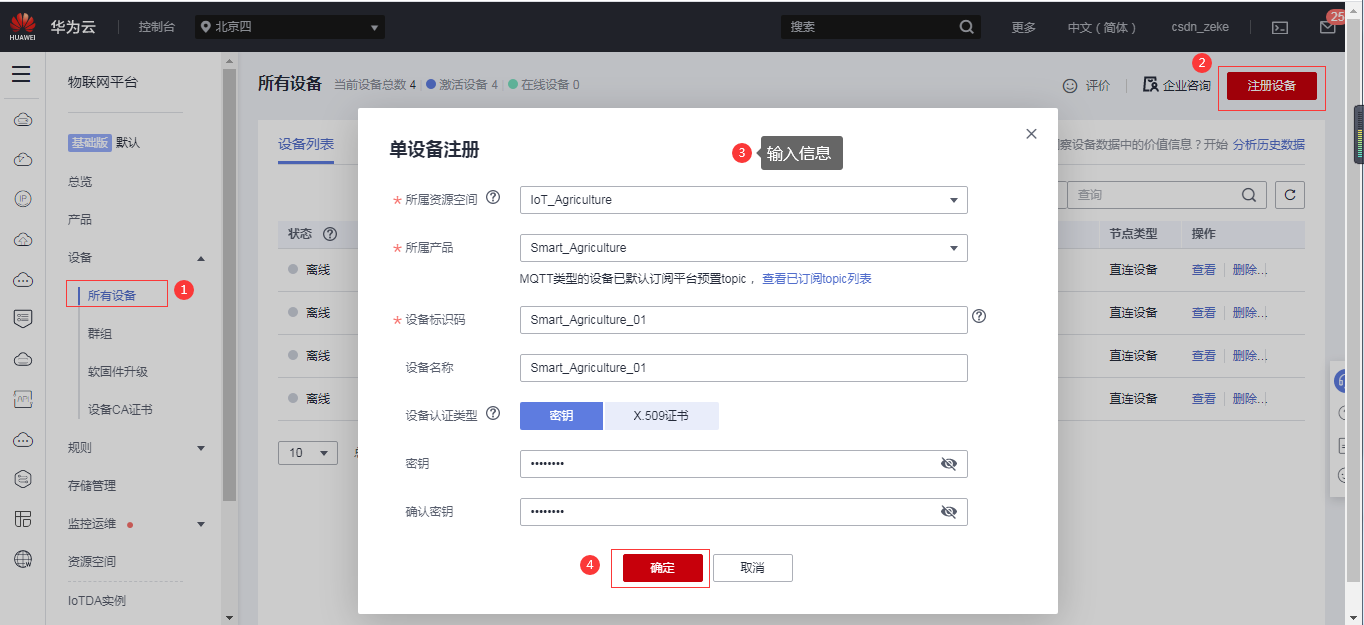Open the csdn_zeke account menu
This screenshot has height=625, width=1364.
click(1200, 27)
